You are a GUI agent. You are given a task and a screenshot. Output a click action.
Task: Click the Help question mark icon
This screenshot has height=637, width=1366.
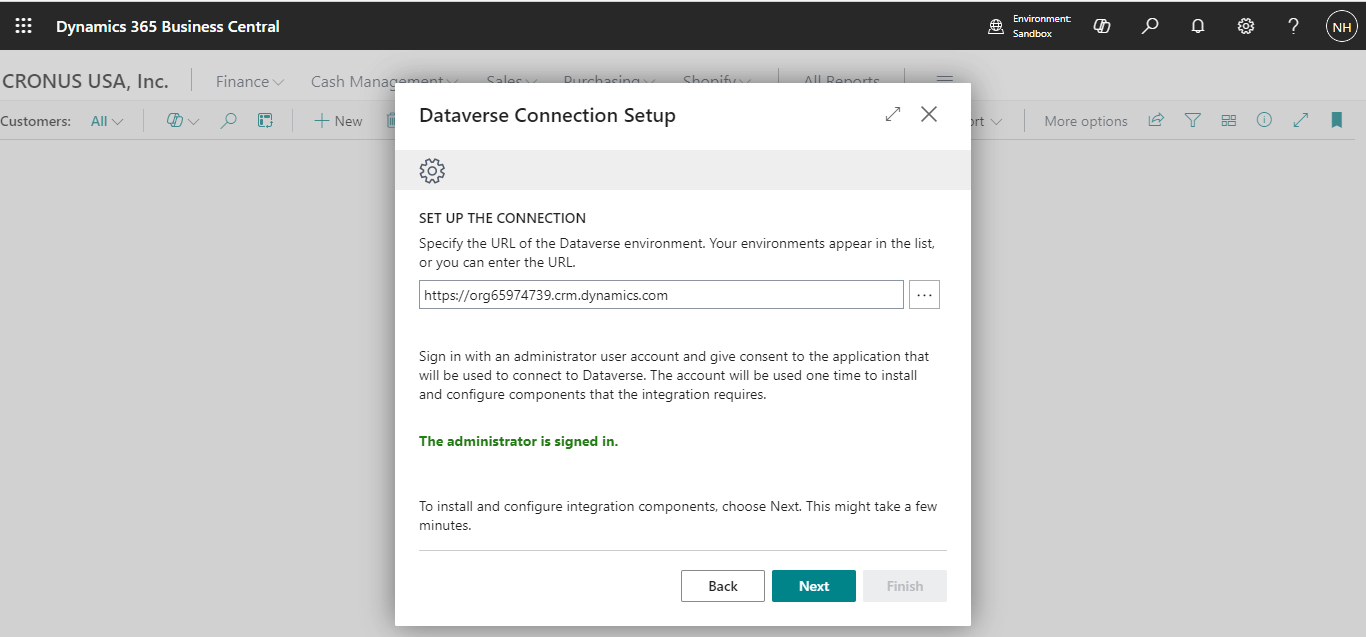coord(1293,27)
